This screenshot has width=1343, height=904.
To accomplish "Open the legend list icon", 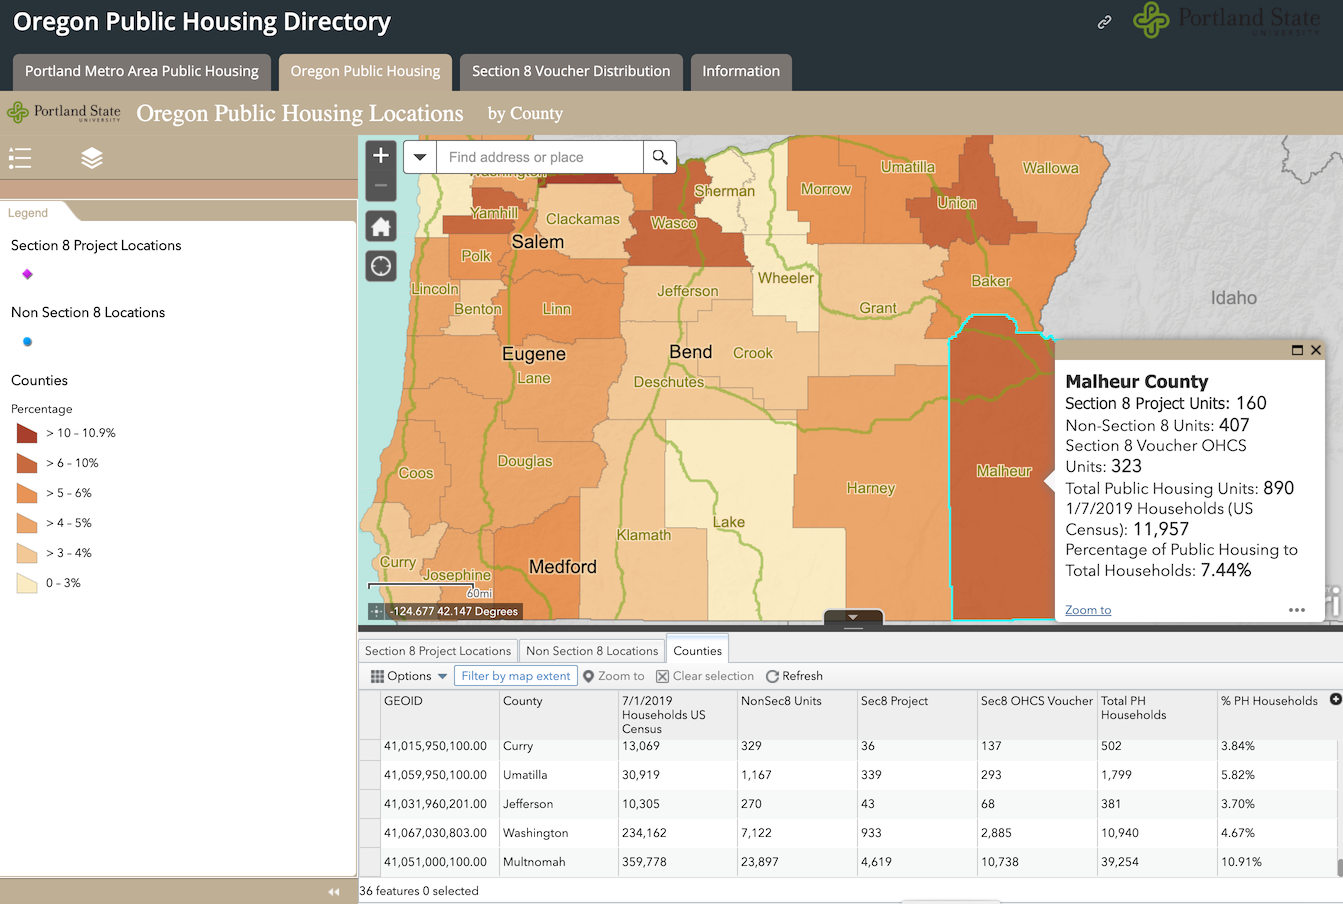I will coord(20,158).
